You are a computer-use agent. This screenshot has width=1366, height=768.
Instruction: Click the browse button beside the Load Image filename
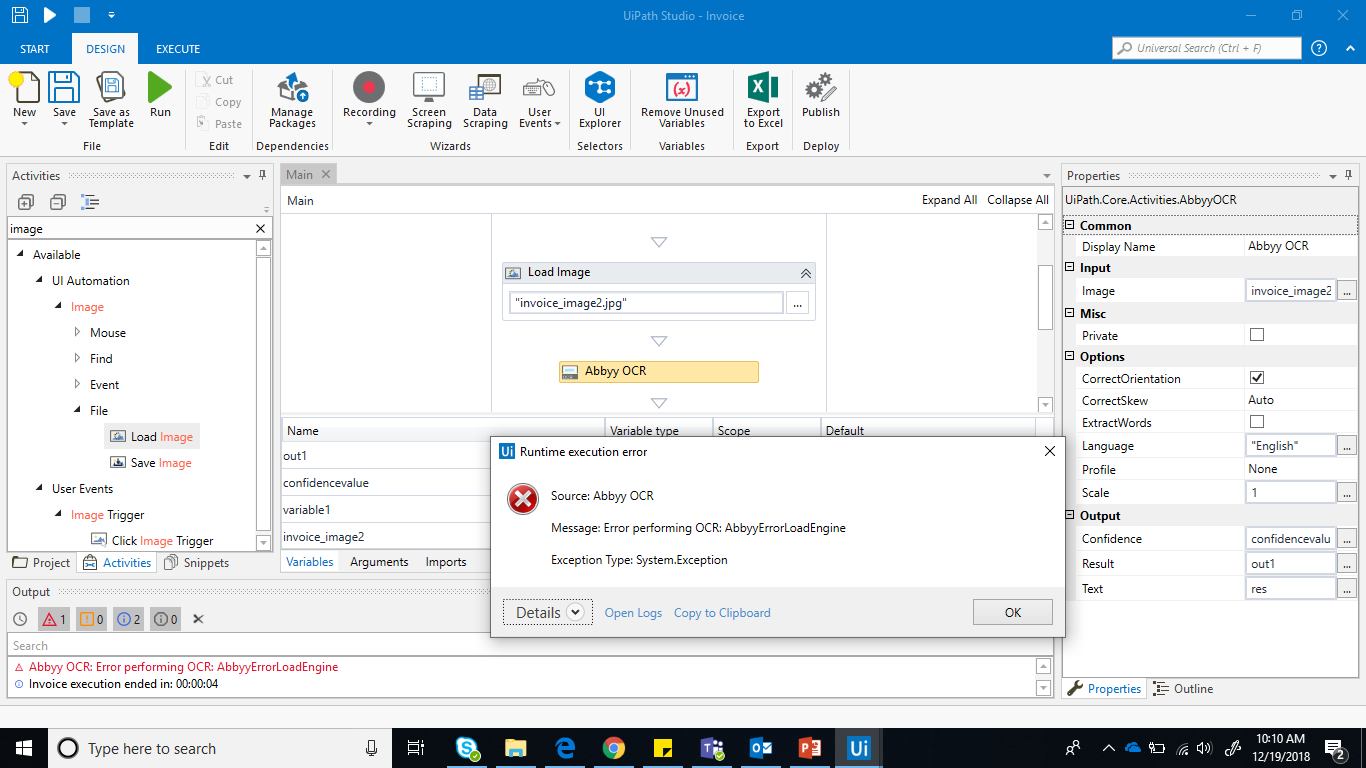pos(797,303)
